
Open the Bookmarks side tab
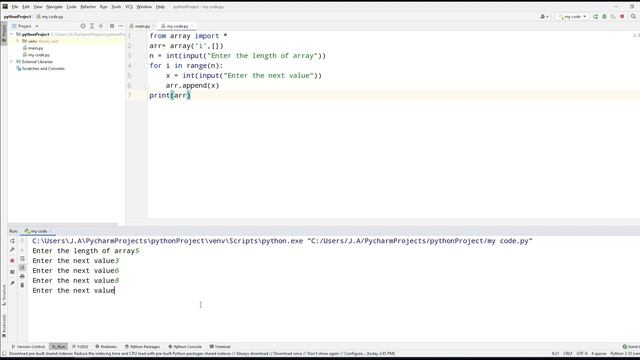[4, 326]
